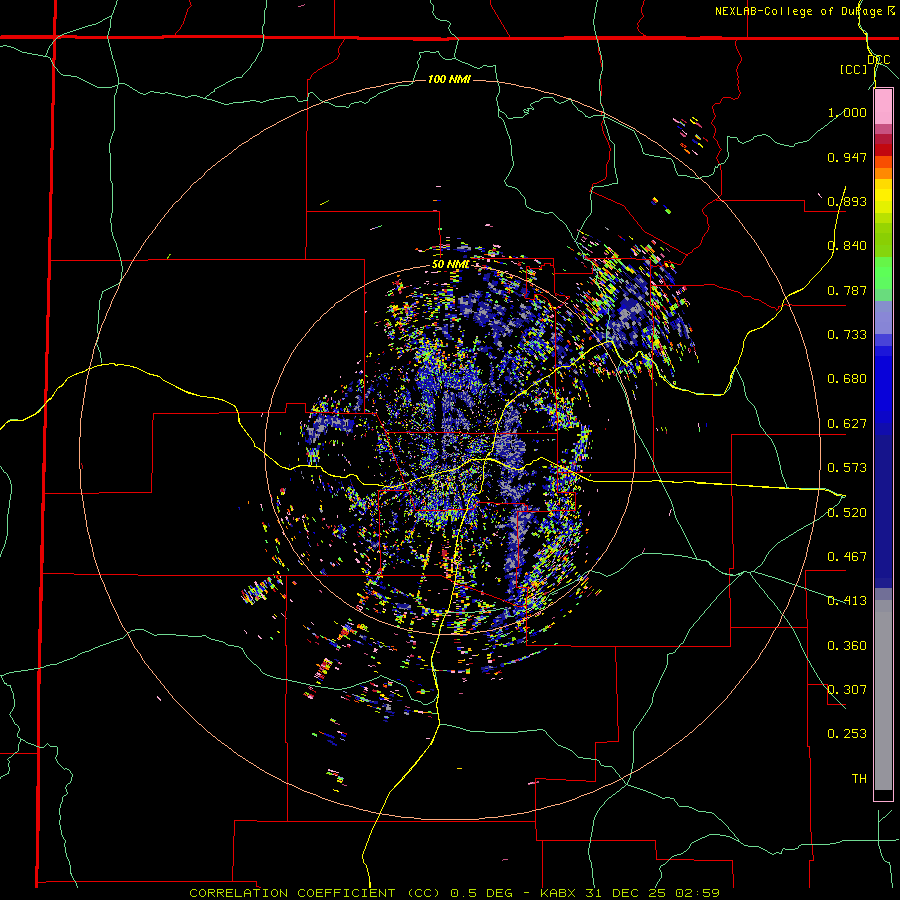Click the gray lower section of the color bar
Viewport: 900px width, 900px height.
click(x=883, y=695)
